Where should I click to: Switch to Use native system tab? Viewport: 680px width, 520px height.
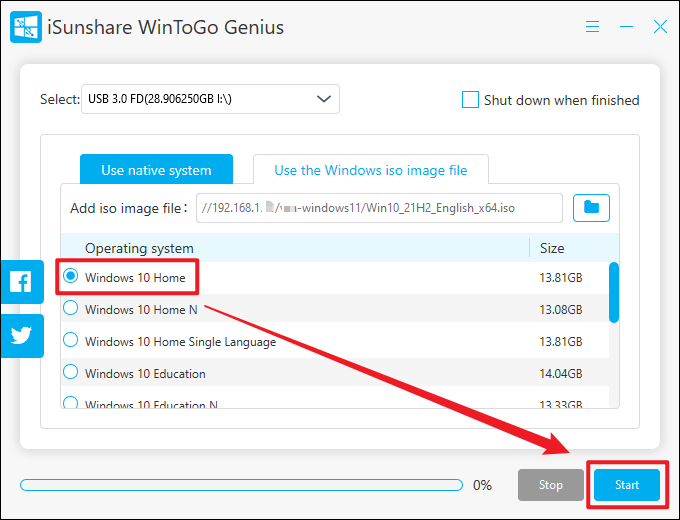[156, 170]
